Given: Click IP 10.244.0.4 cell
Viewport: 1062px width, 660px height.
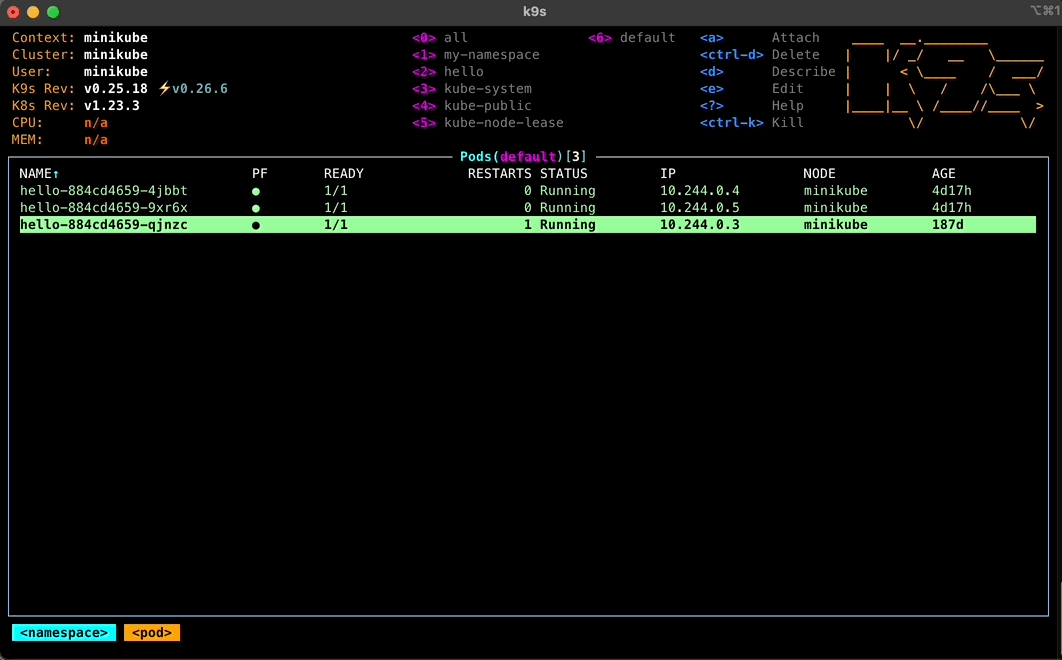Looking at the screenshot, I should point(700,190).
